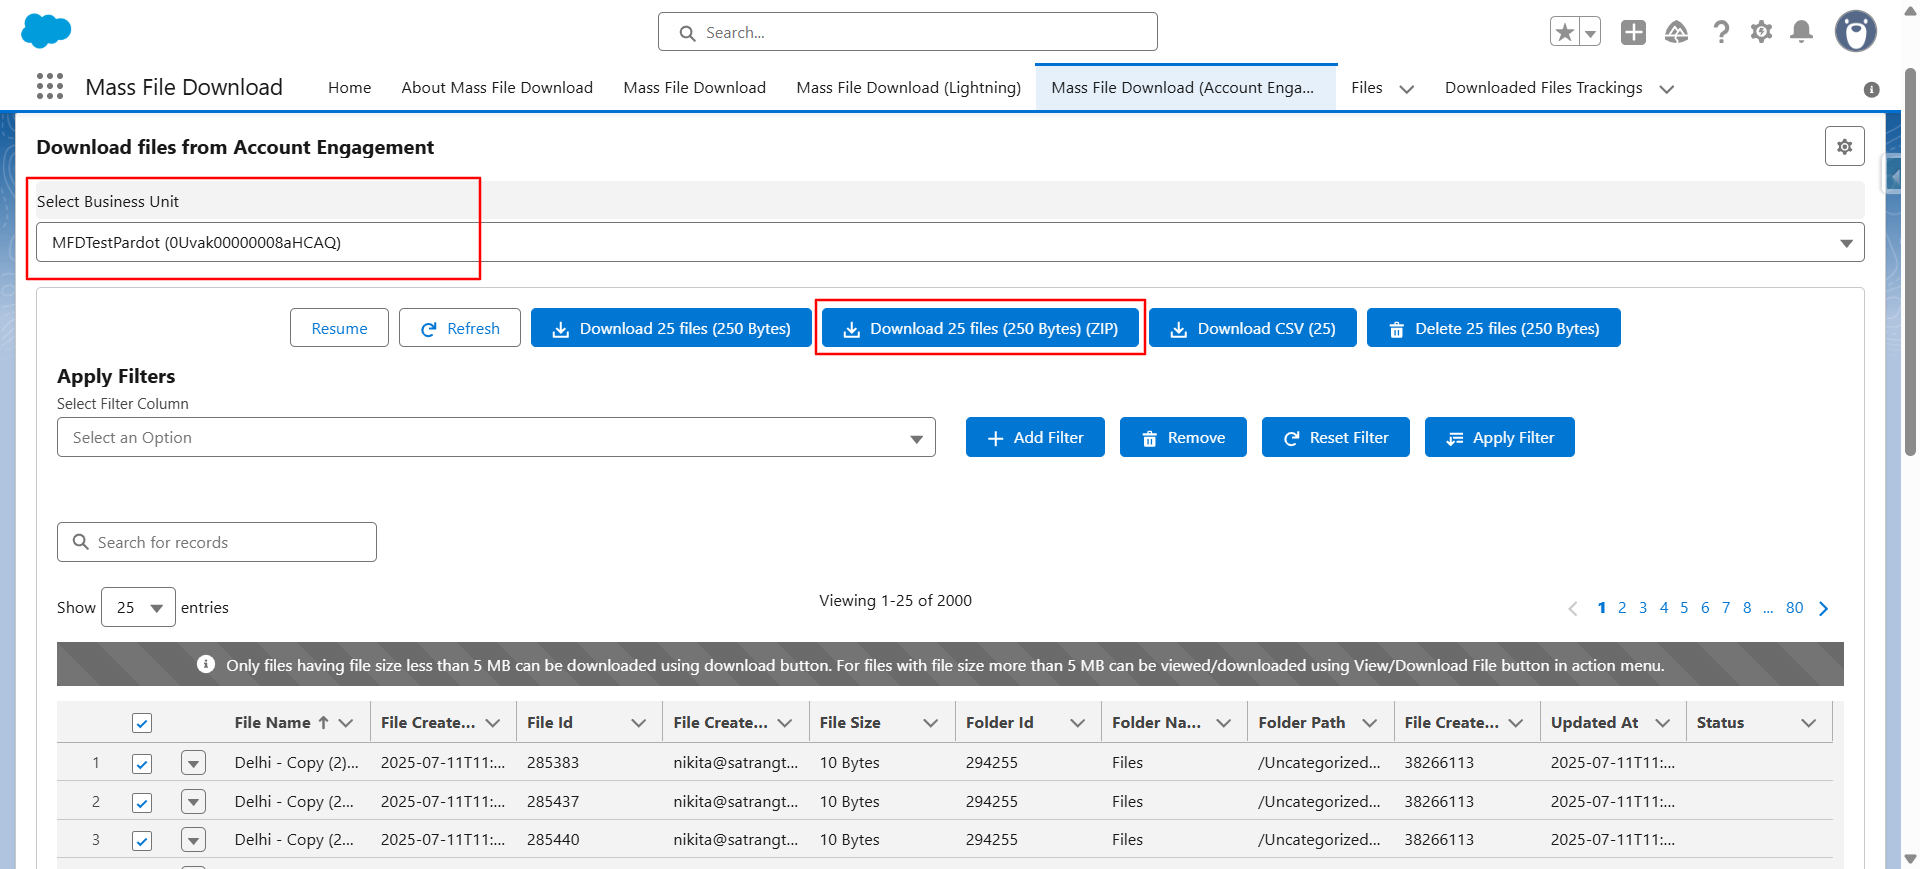Open Folder Path column menu chevron
Image resolution: width=1920 pixels, height=869 pixels.
point(1370,722)
